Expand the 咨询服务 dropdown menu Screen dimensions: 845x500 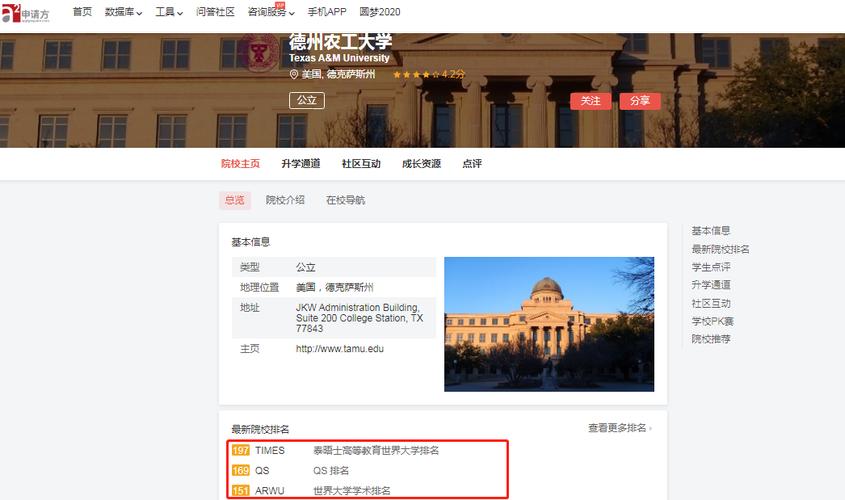pos(271,12)
